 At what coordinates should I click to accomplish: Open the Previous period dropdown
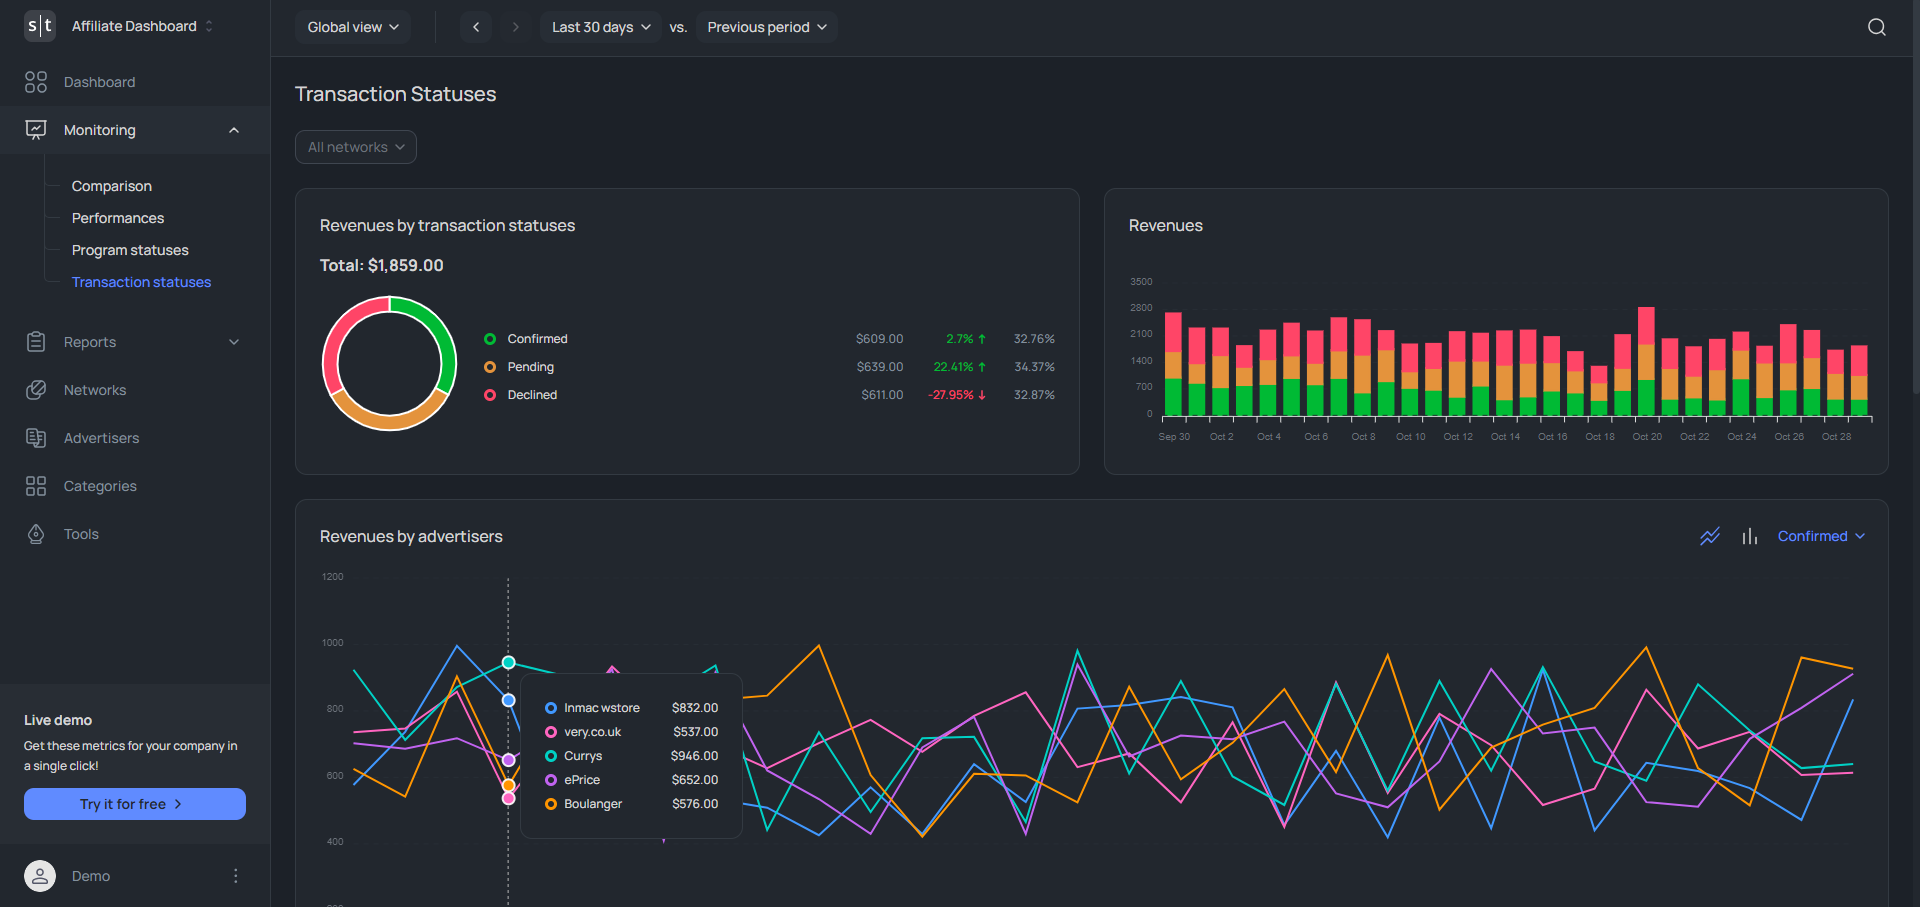767,27
